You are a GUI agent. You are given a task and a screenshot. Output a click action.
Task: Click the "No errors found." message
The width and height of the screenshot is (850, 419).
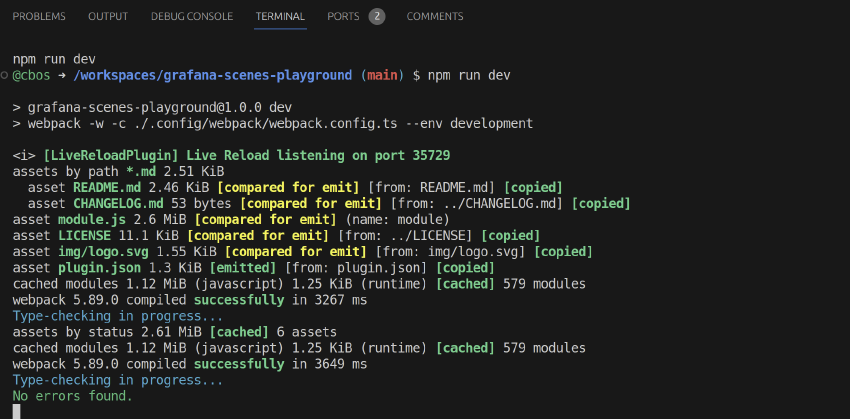click(x=72, y=396)
